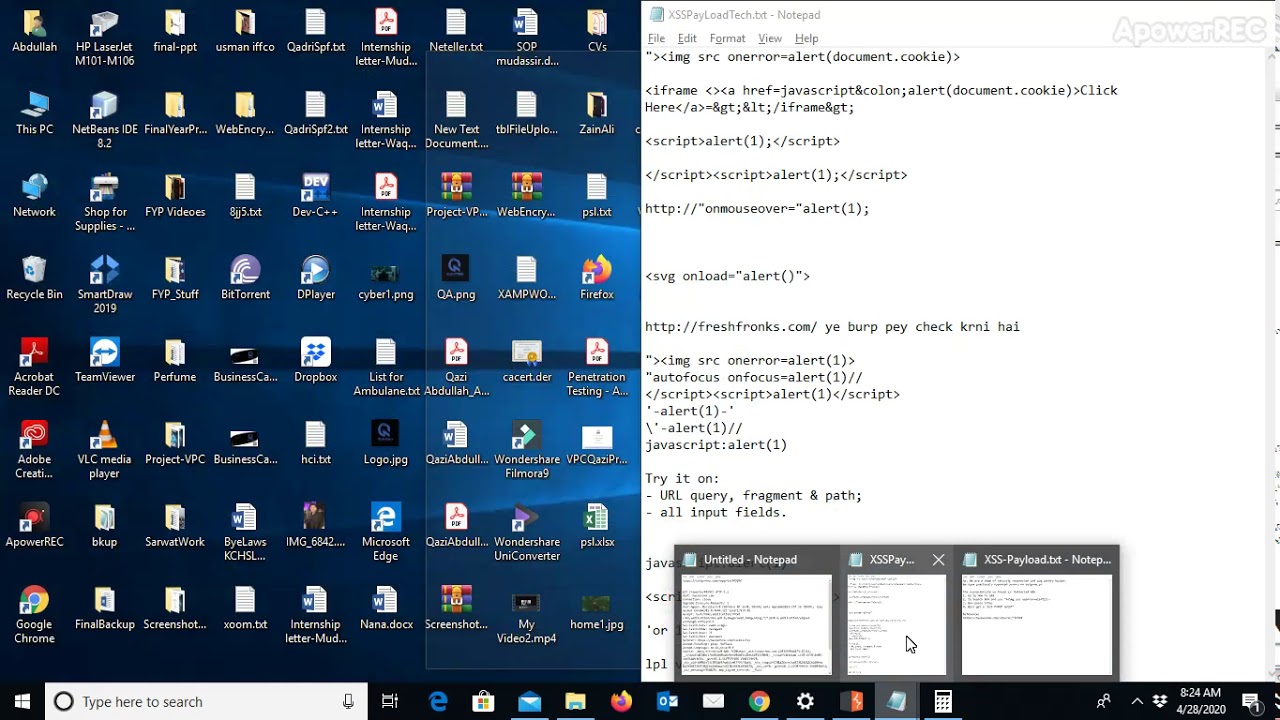This screenshot has height=720, width=1280.
Task: Open the View menu in Notepad
Action: pos(770,38)
